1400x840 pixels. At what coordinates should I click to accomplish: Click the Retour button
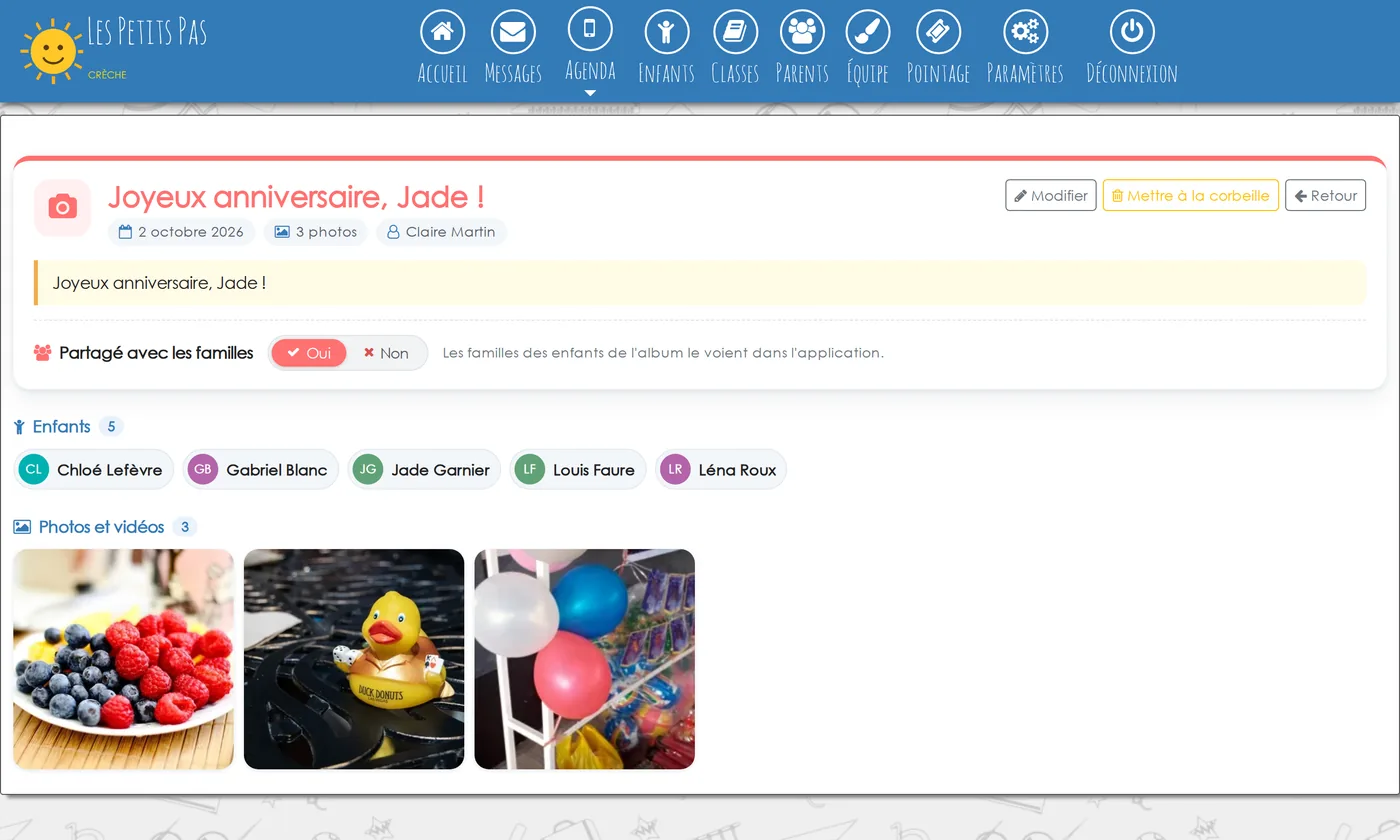[x=1326, y=195]
